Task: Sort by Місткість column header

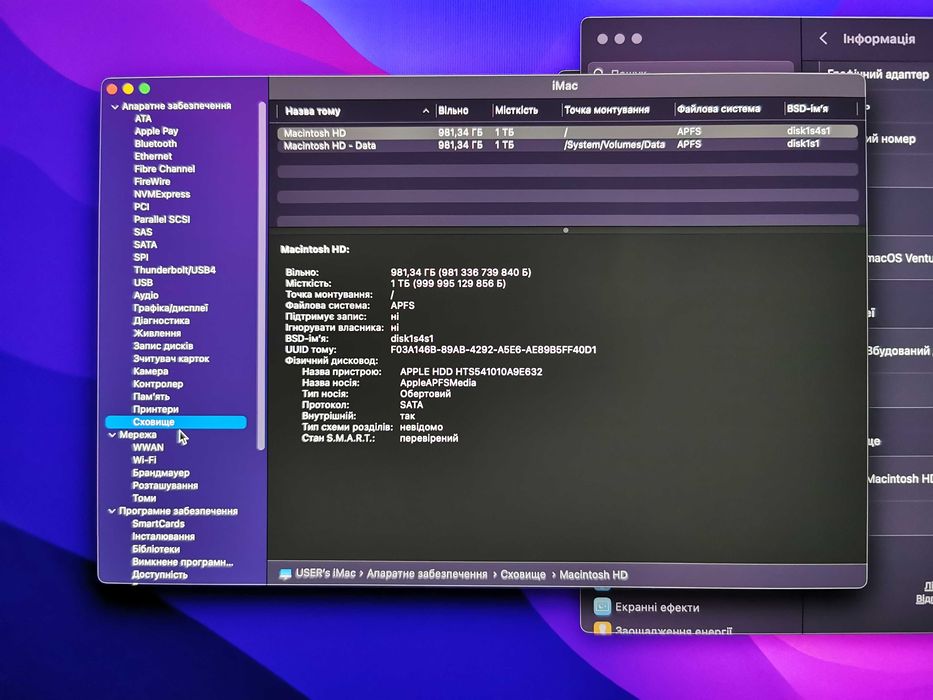Action: pyautogui.click(x=516, y=110)
